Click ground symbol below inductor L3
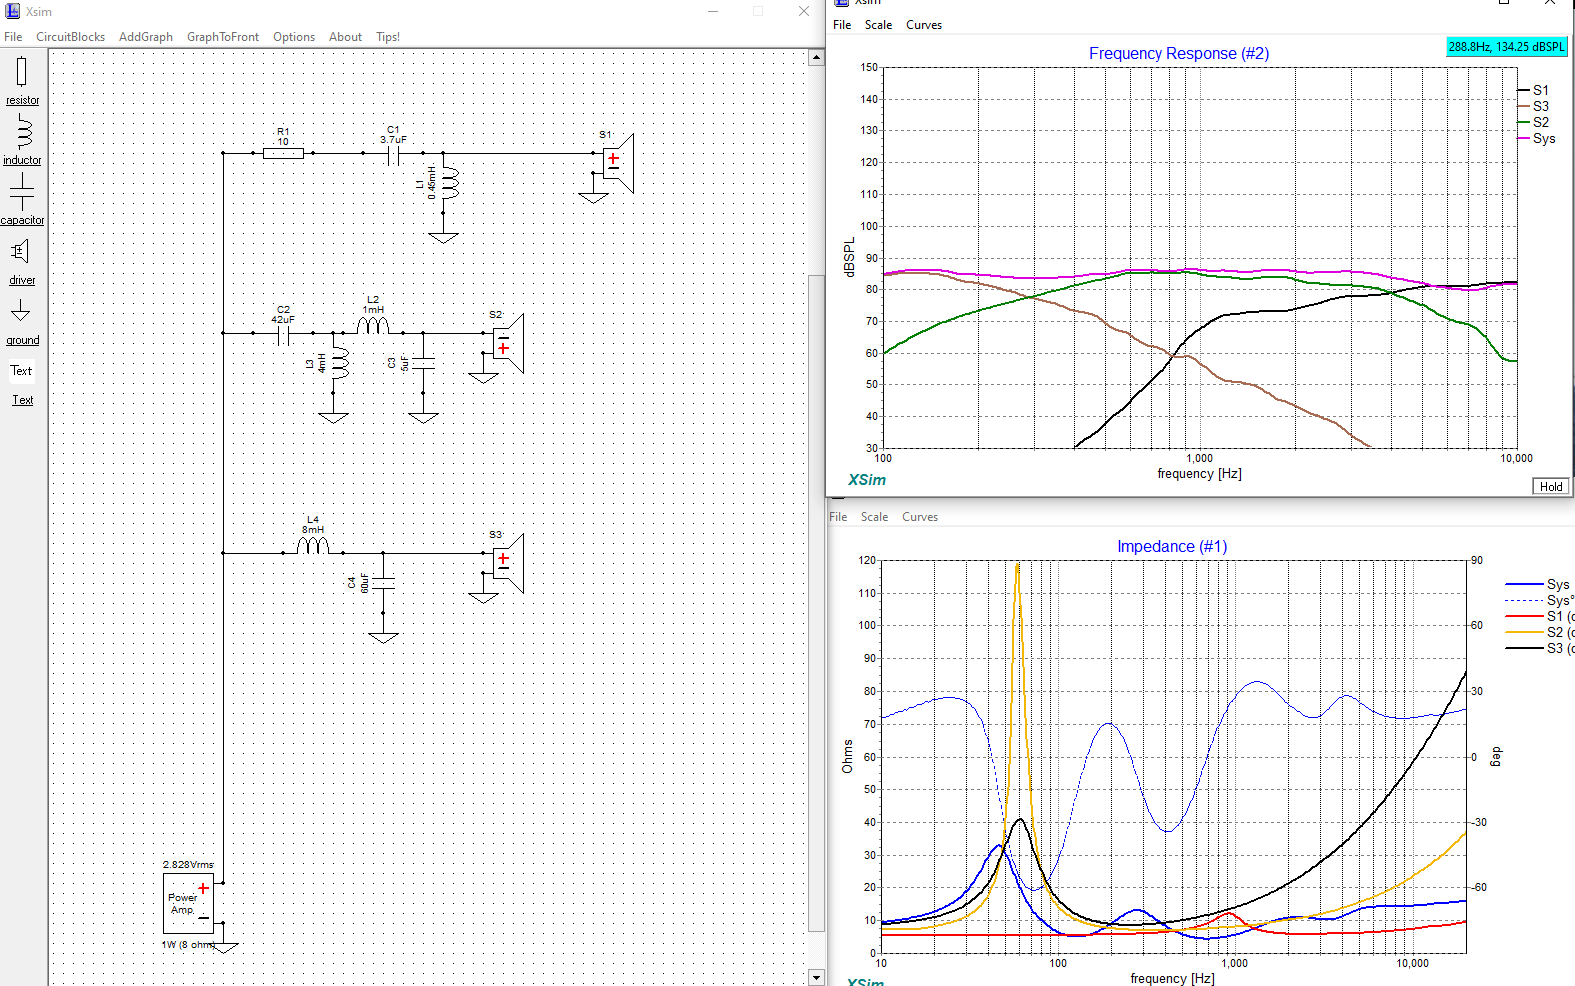This screenshot has width=1575, height=986. click(333, 418)
